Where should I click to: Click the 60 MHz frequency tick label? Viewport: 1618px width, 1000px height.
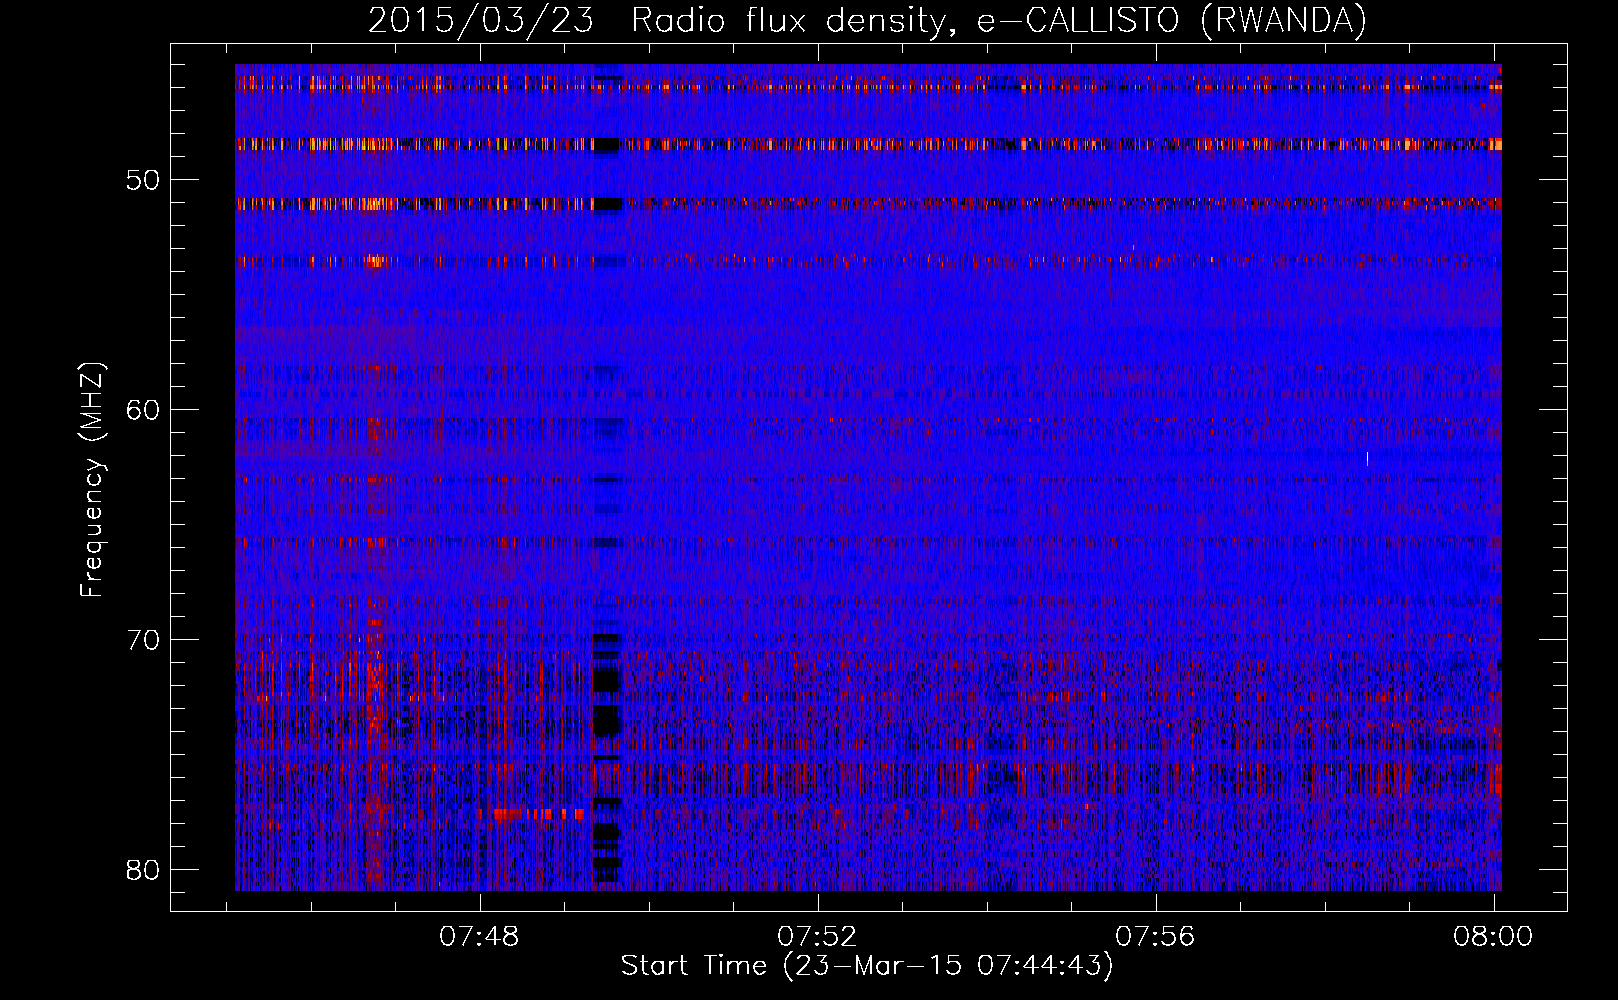point(144,410)
